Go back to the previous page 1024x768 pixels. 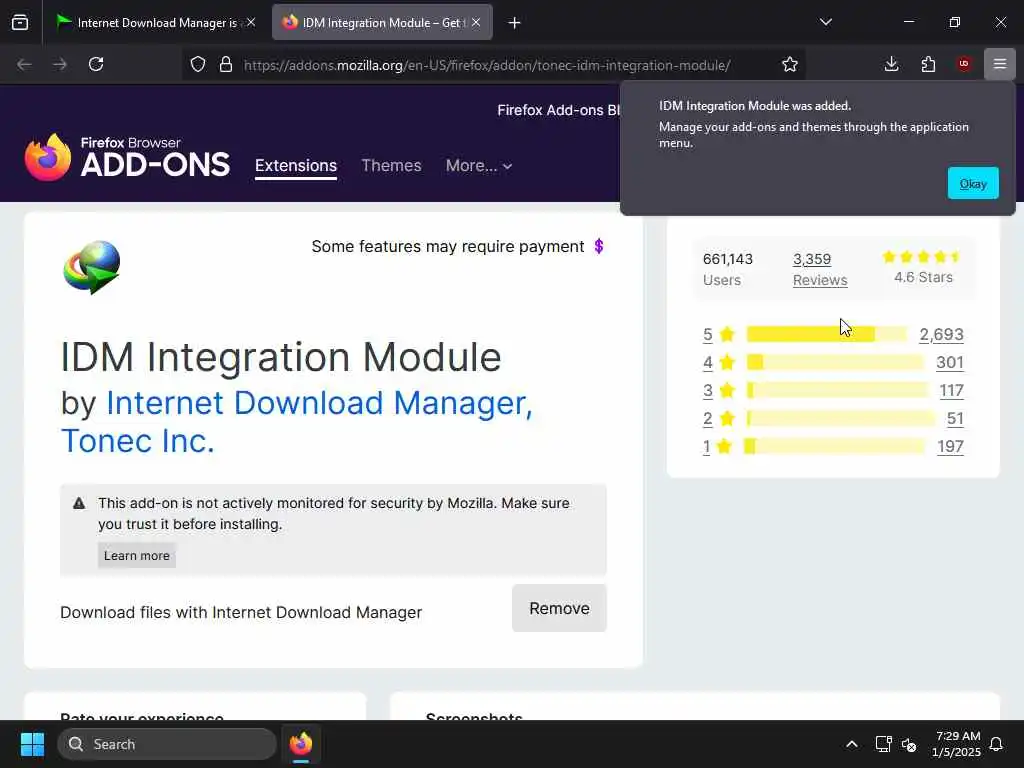pyautogui.click(x=24, y=64)
